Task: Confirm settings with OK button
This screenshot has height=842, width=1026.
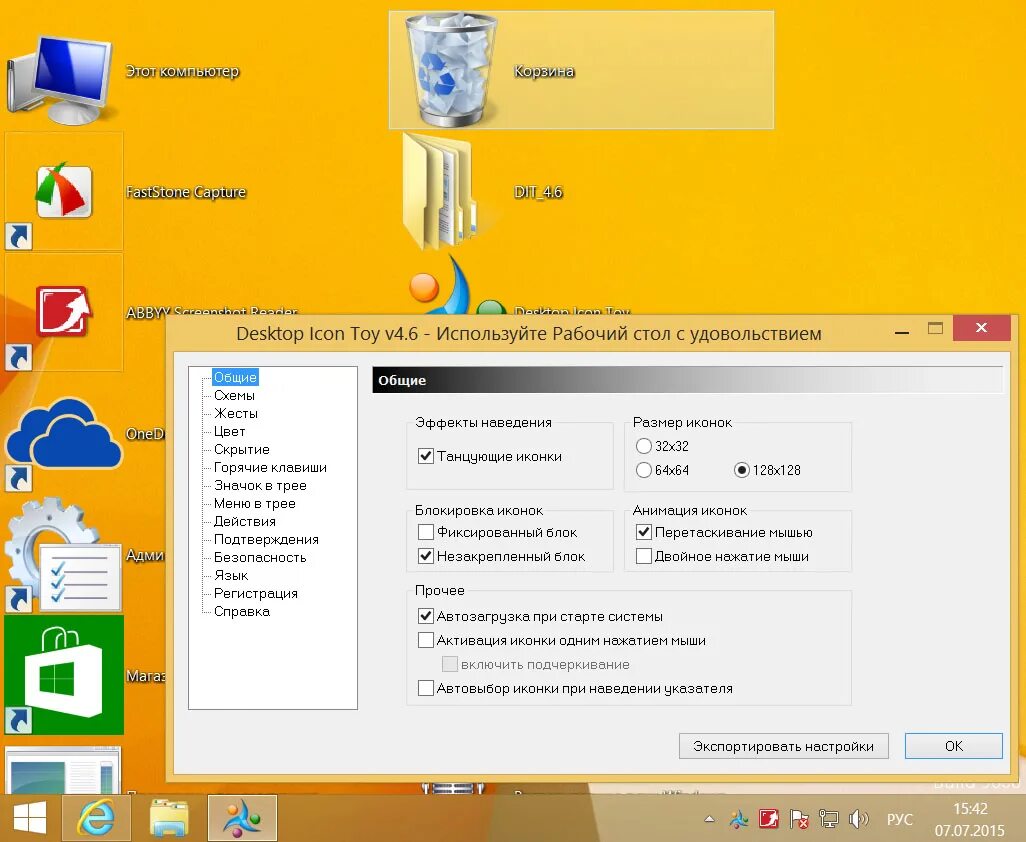Action: 953,746
